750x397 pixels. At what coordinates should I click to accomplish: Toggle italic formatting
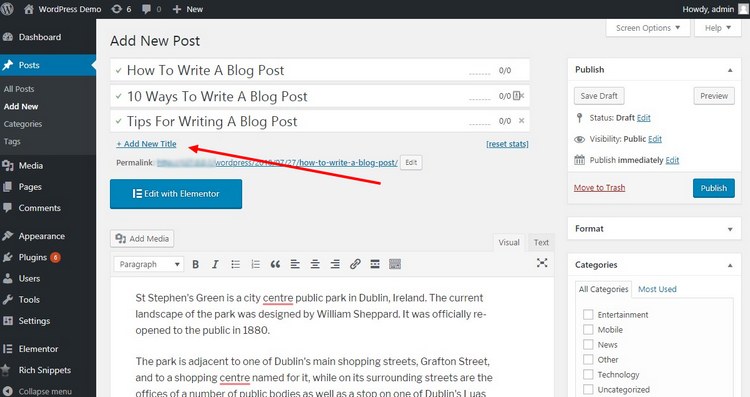click(215, 264)
